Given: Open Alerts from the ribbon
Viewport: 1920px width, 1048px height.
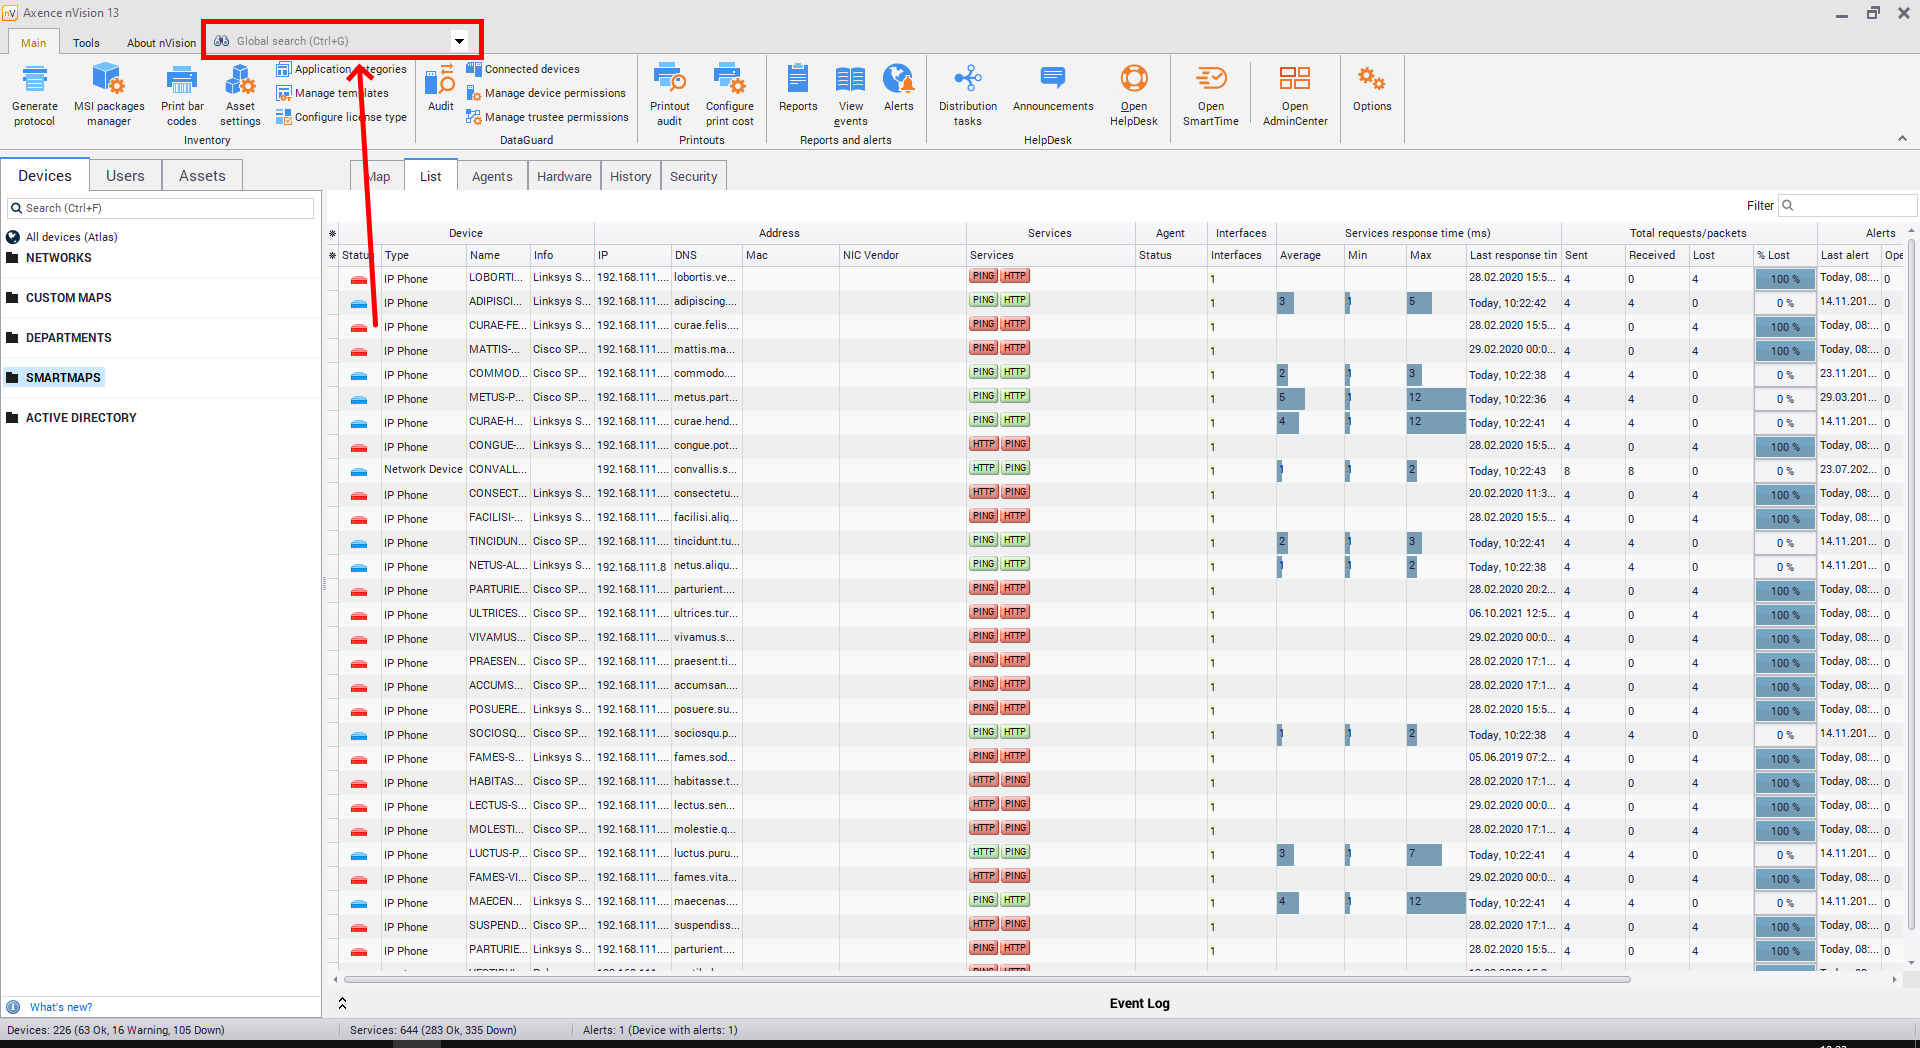Looking at the screenshot, I should coord(898,88).
